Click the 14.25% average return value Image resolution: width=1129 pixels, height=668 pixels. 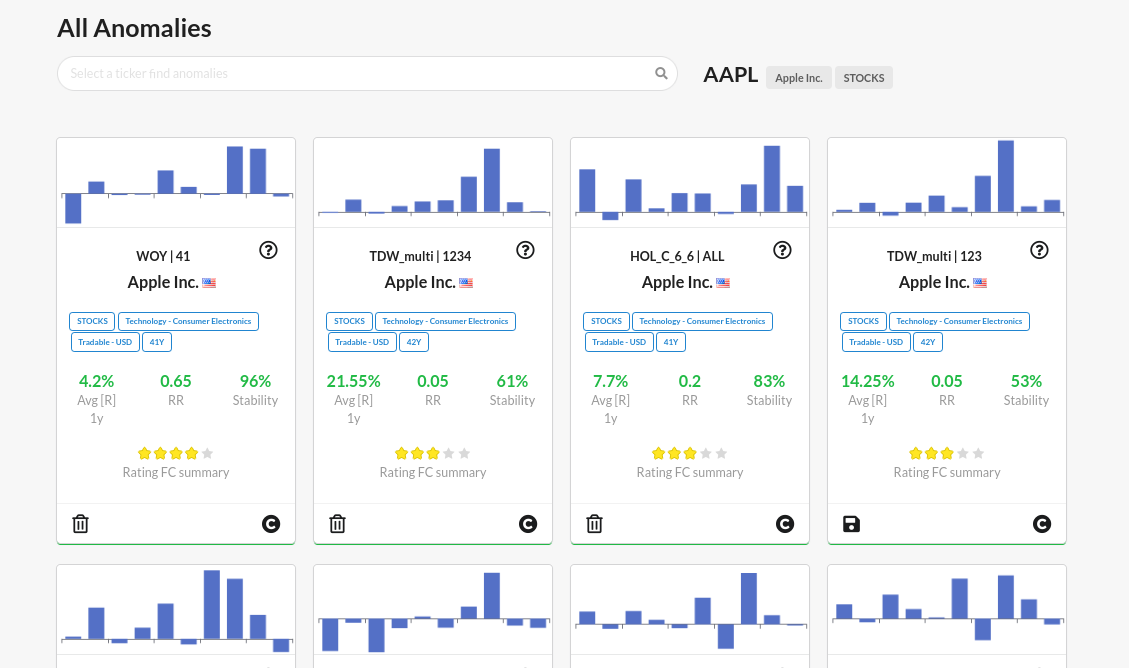(x=868, y=382)
